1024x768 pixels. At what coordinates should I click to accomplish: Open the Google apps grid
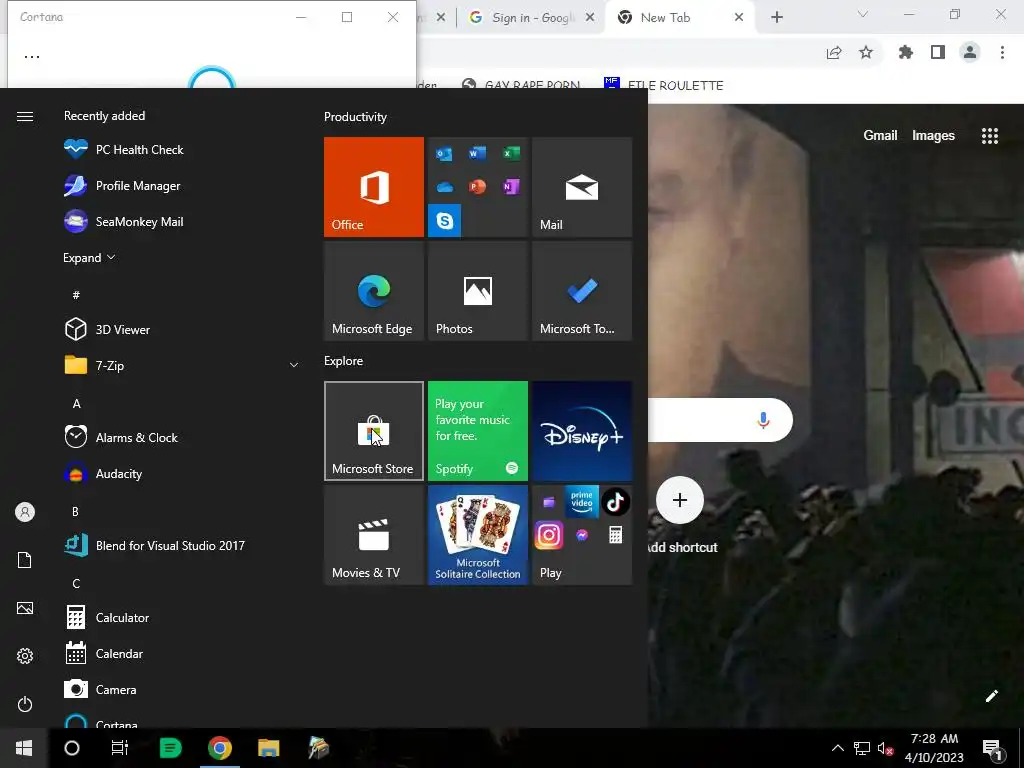click(990, 135)
